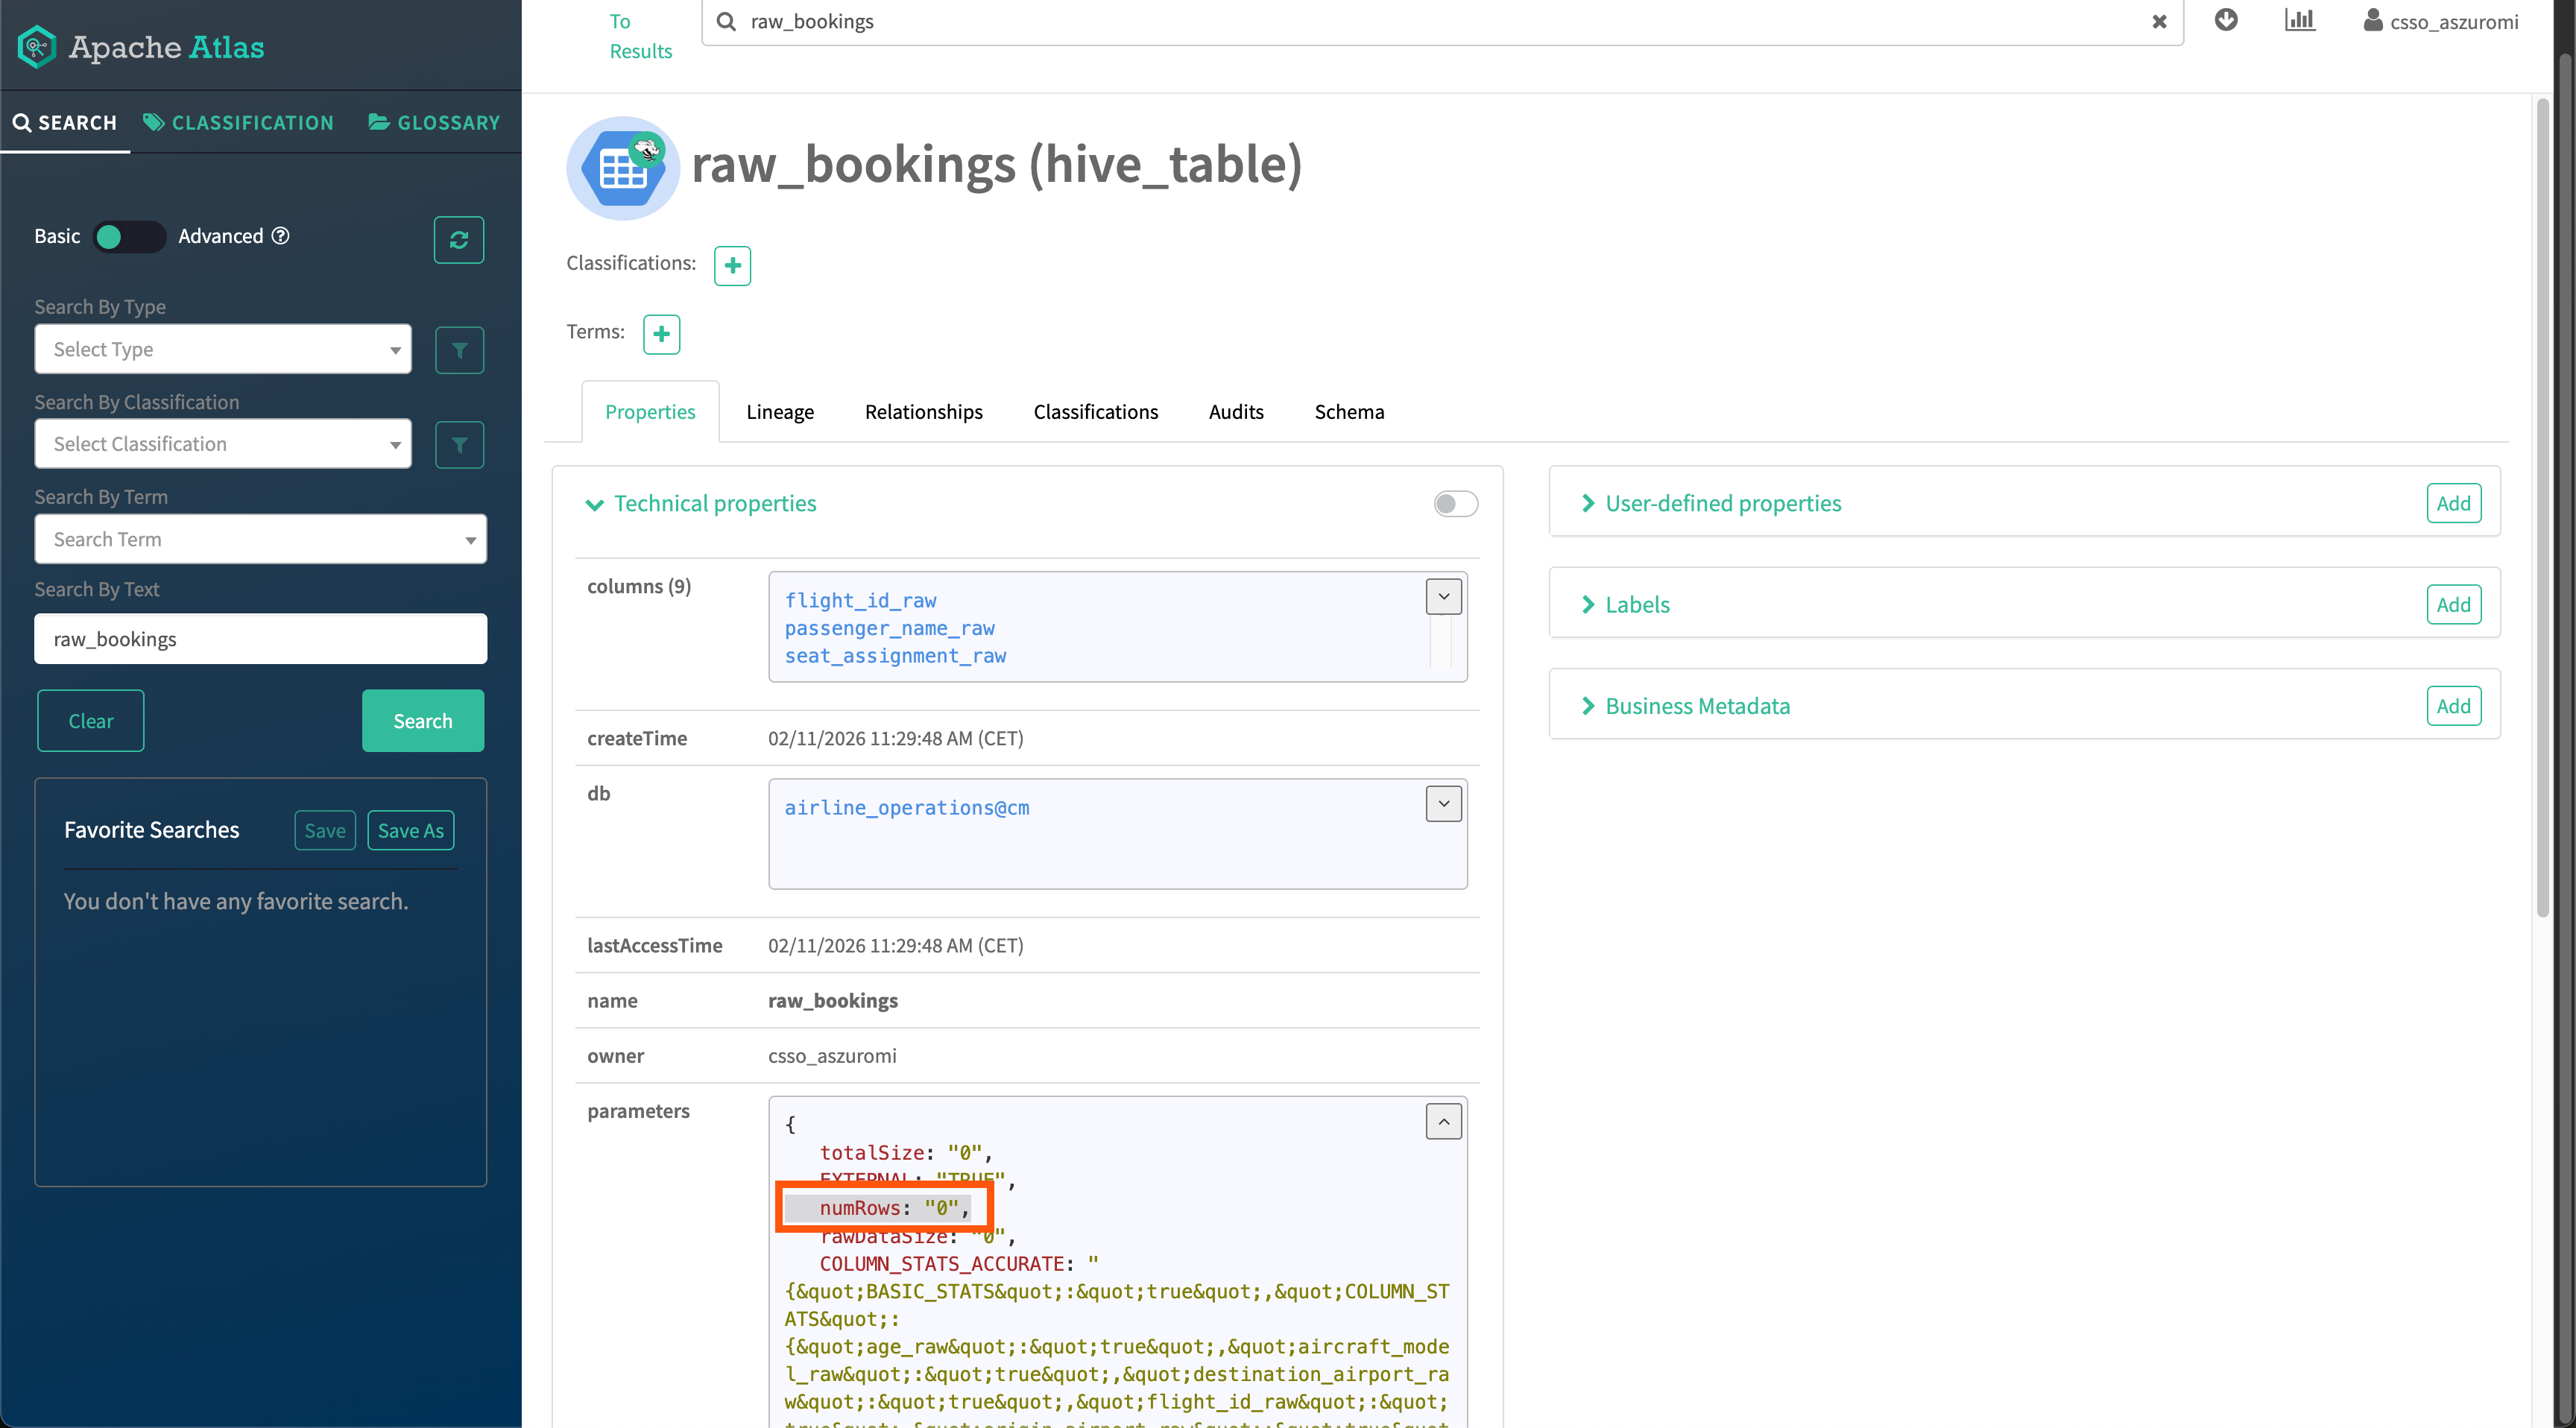Screen dimensions: 2576x1428
Task: Clear global search with the X icon
Action: point(2159,22)
